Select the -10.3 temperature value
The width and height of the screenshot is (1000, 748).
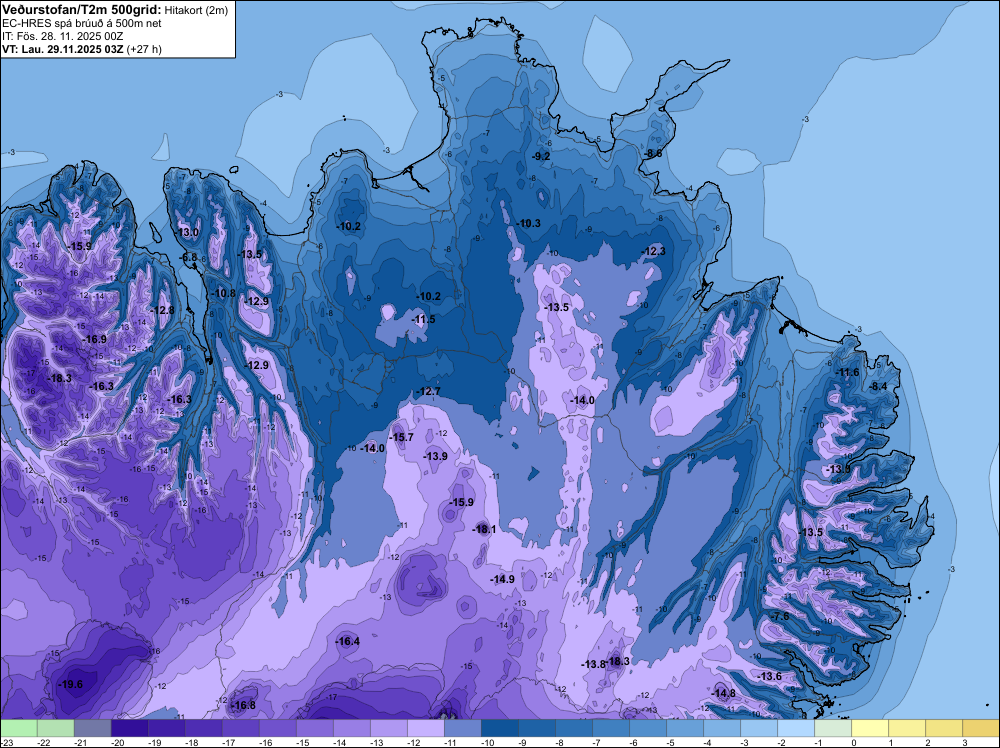[529, 223]
